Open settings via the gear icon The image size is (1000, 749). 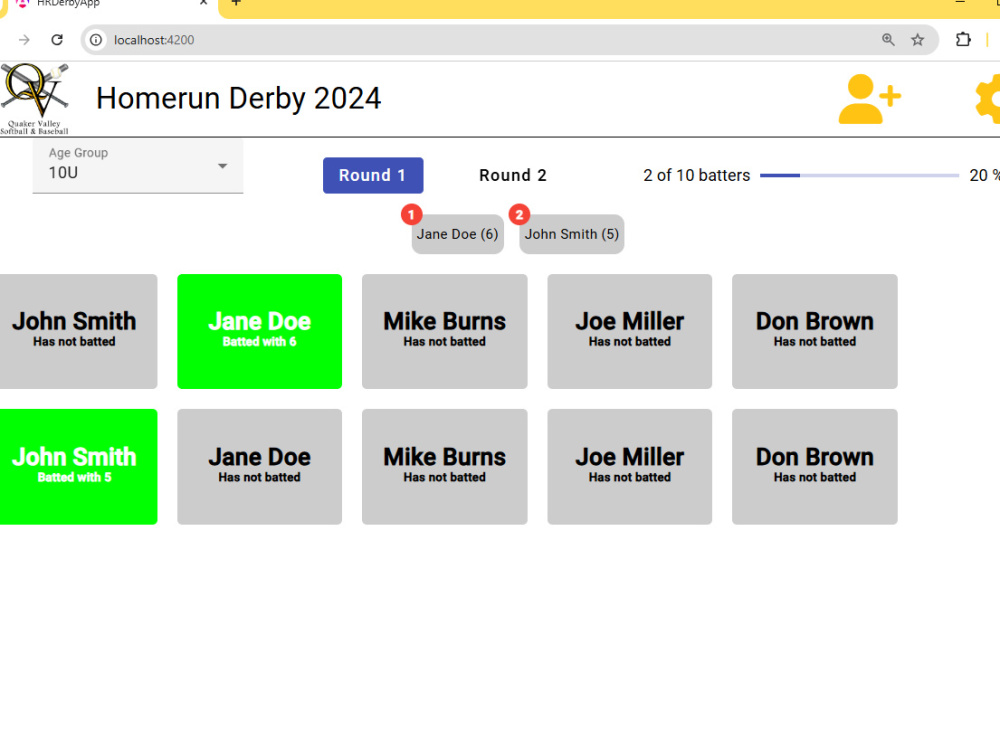click(988, 99)
